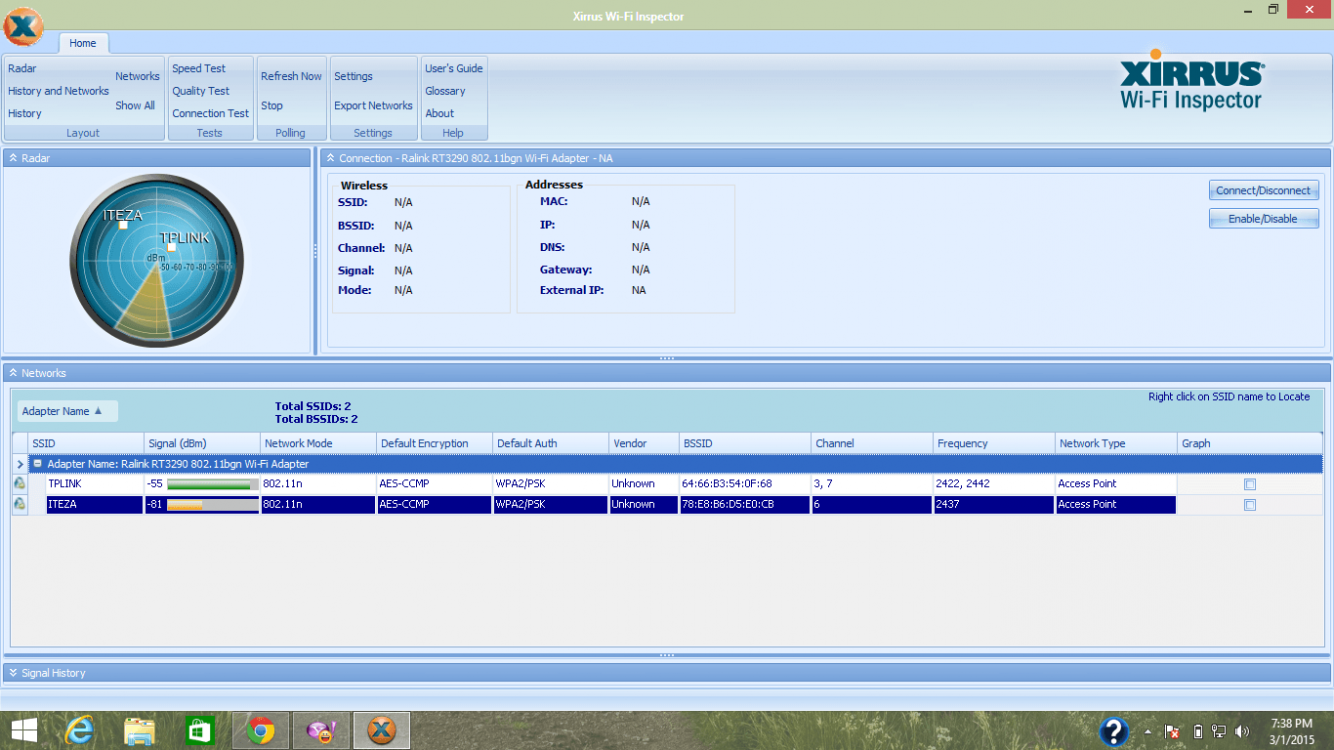Viewport: 1334px width, 750px height.
Task: Sort by BSSID column header
Action: pos(745,443)
